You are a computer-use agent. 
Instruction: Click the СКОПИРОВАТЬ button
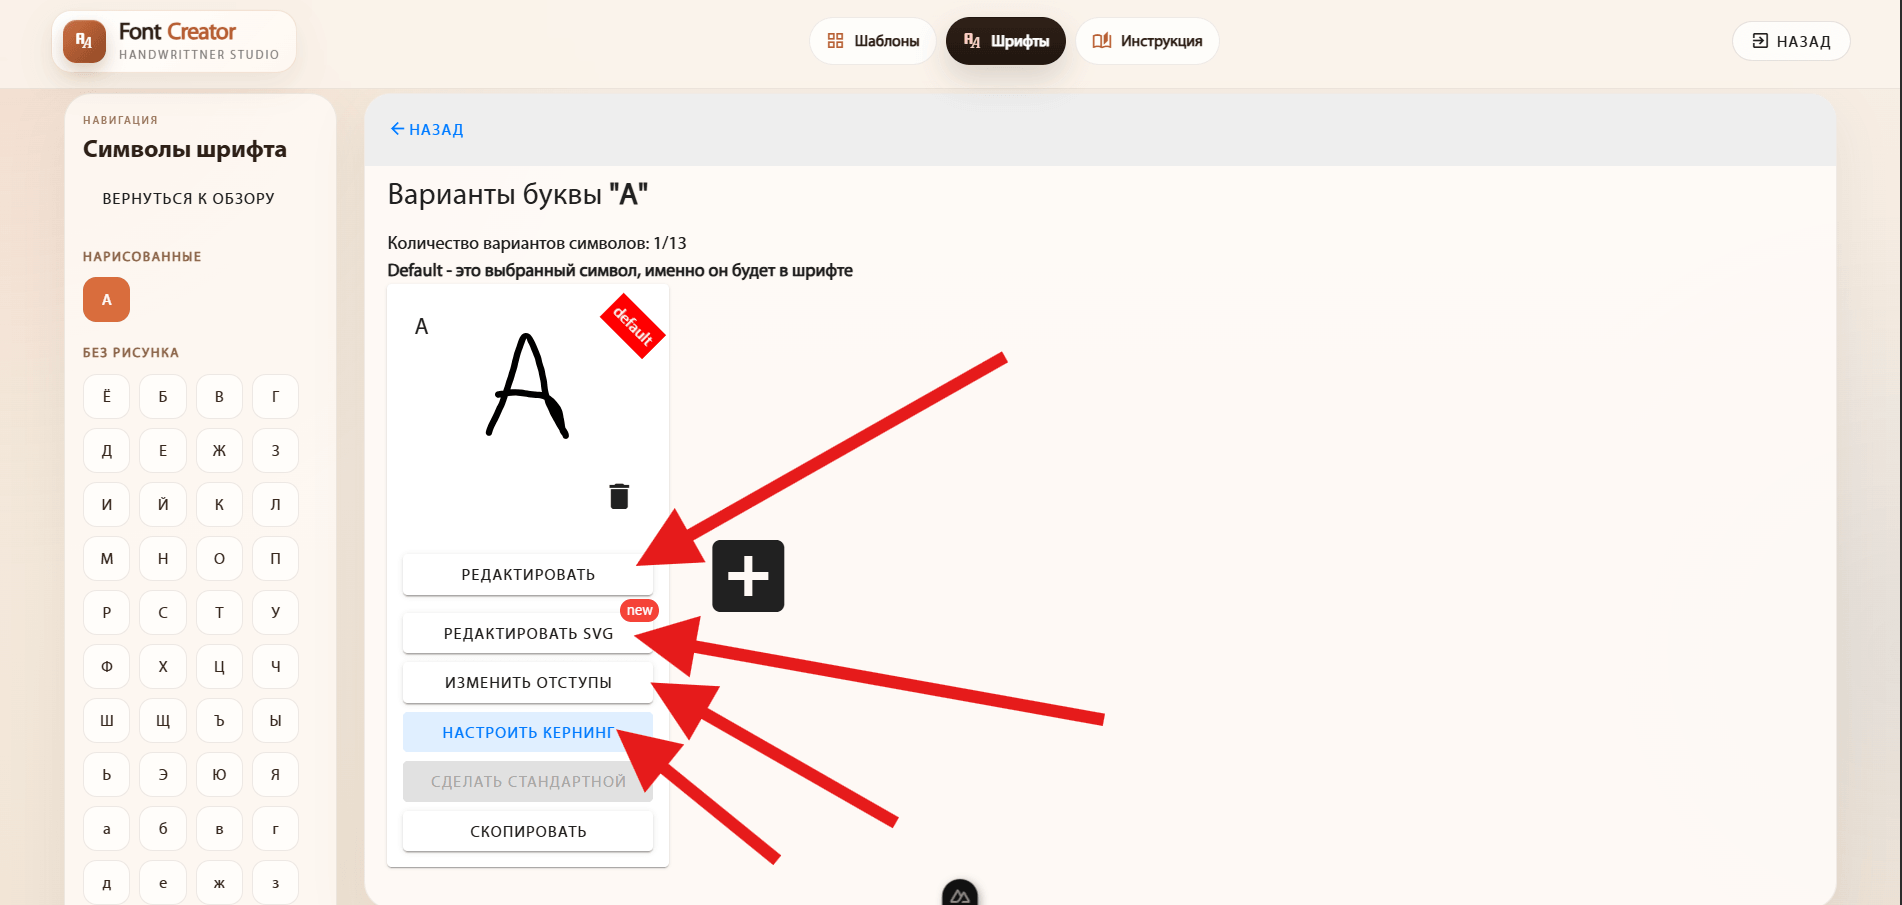[528, 831]
